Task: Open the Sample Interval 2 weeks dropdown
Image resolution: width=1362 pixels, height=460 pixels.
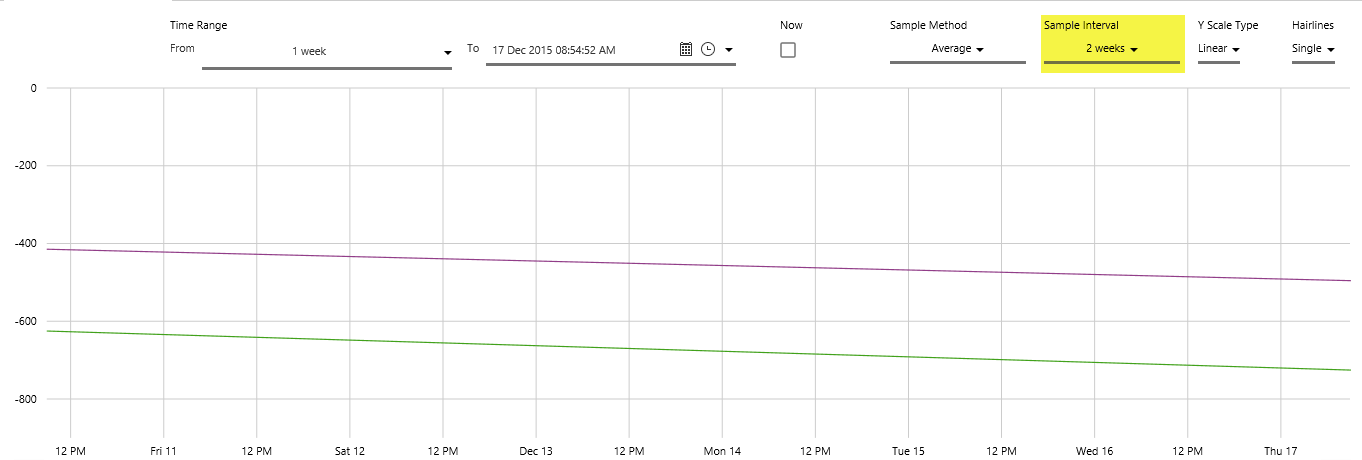Action: [x=1111, y=49]
